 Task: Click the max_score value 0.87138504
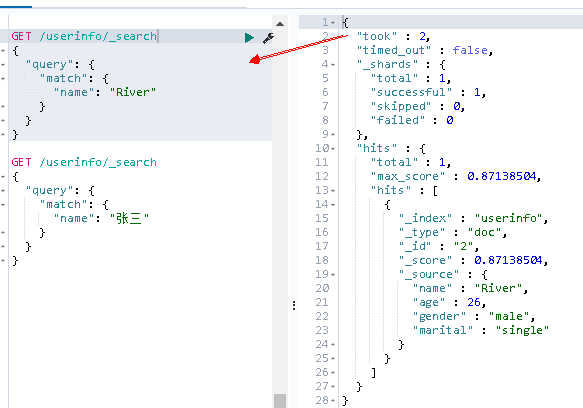(x=502, y=176)
